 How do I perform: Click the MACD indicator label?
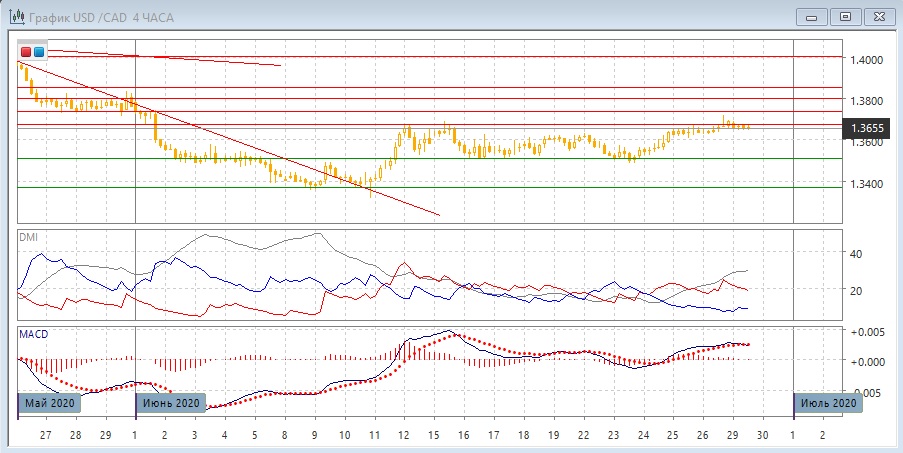pos(33,333)
